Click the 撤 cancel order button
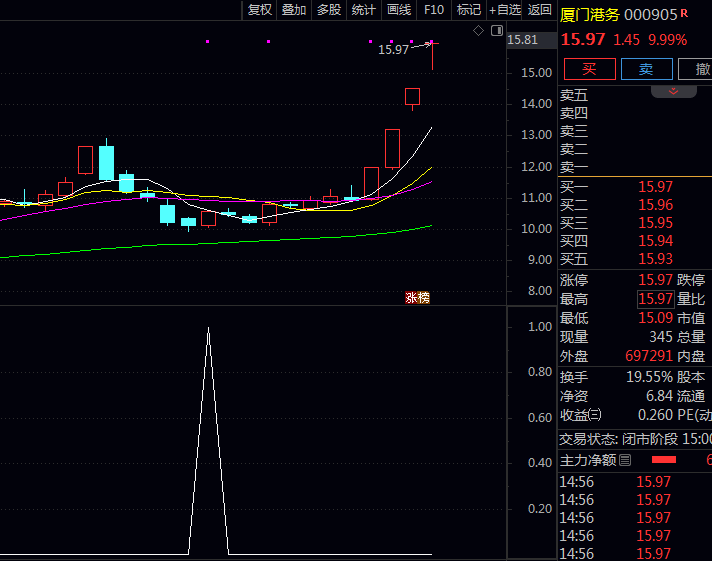 pos(696,69)
